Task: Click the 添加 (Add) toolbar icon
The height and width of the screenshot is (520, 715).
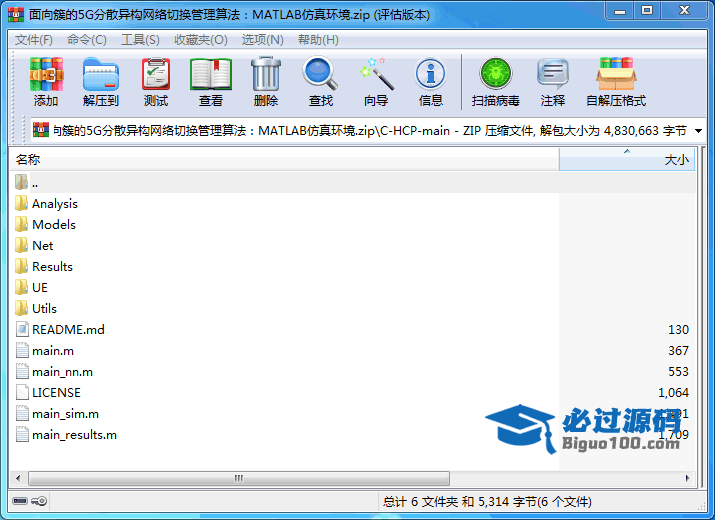Action: (46, 74)
